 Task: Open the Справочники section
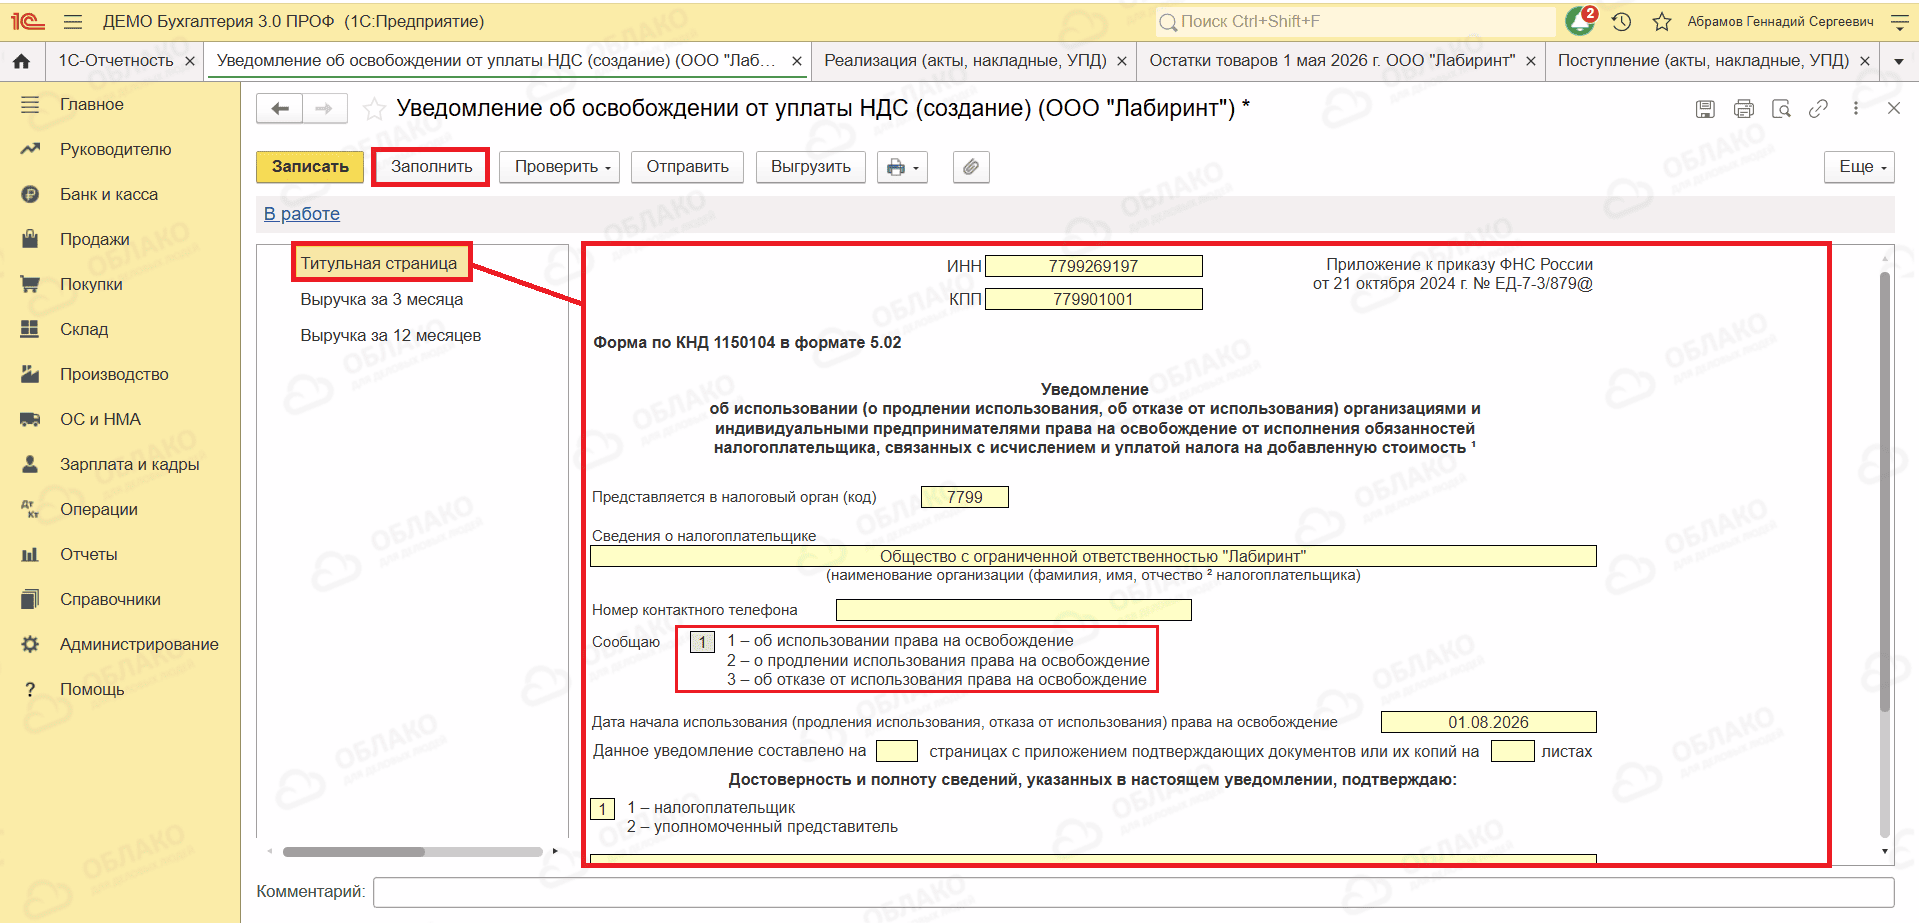click(x=110, y=599)
